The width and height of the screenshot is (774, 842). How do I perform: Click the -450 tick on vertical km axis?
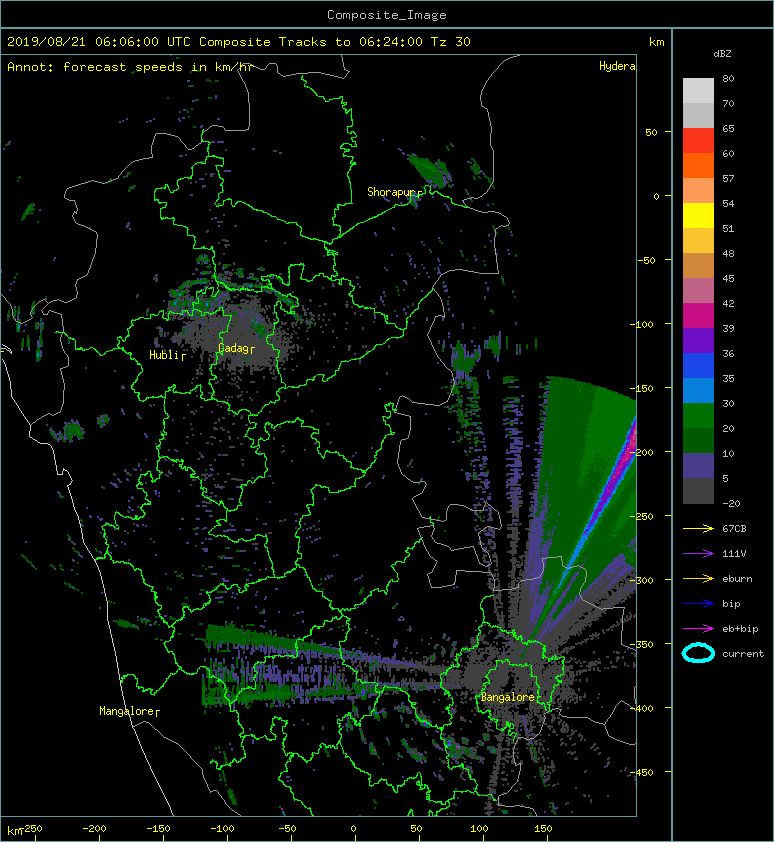(641, 772)
